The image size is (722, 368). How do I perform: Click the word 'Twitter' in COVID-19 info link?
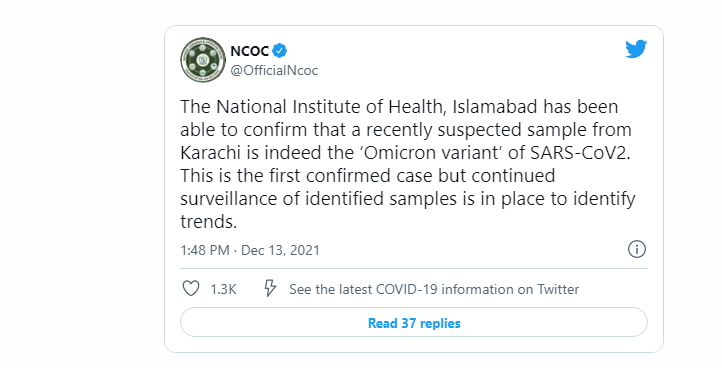click(558, 289)
